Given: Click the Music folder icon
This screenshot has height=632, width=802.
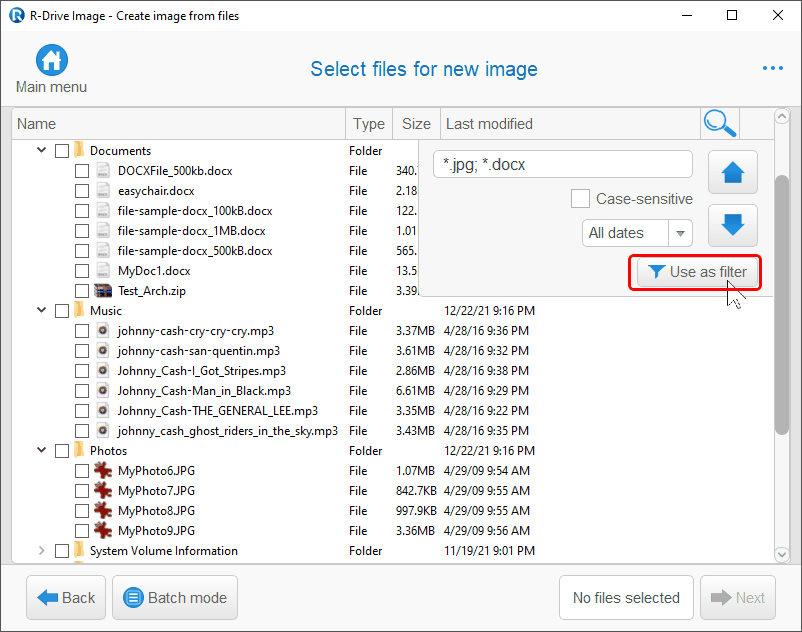Looking at the screenshot, I should 79,310.
